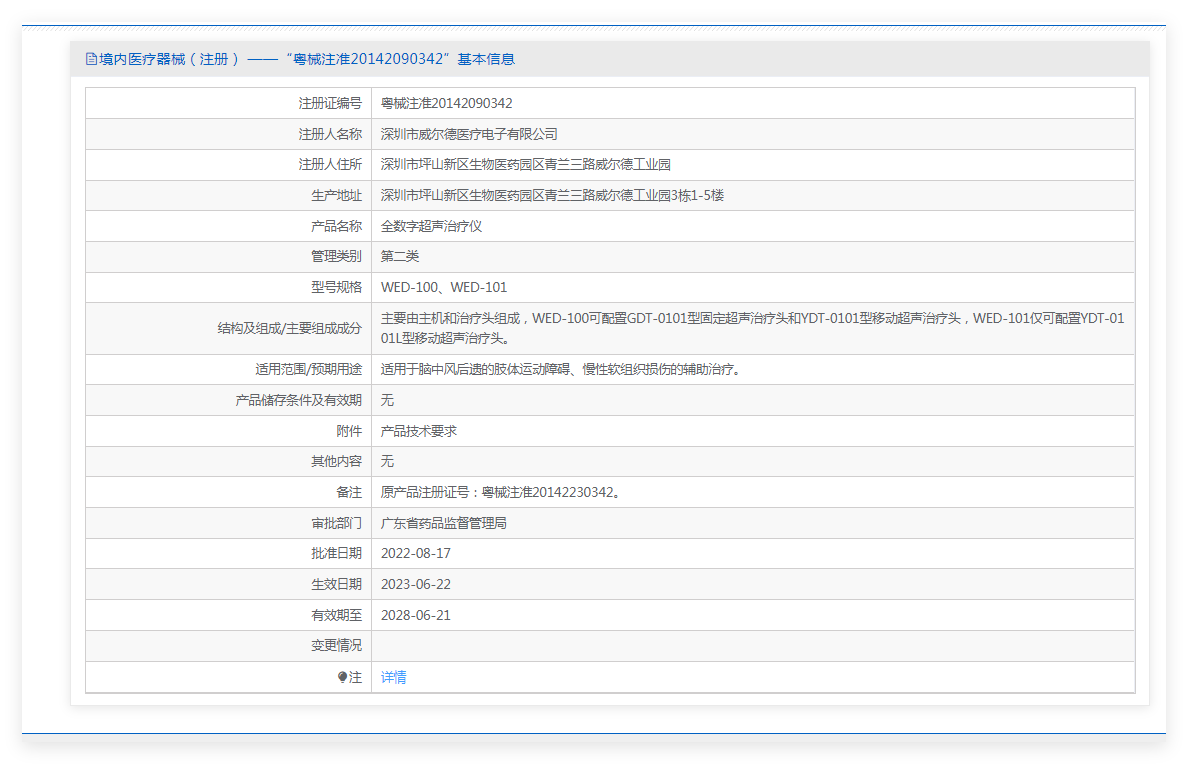The height and width of the screenshot is (764, 1188).
Task: Select model text WED-100、WED-101
Action: point(443,287)
